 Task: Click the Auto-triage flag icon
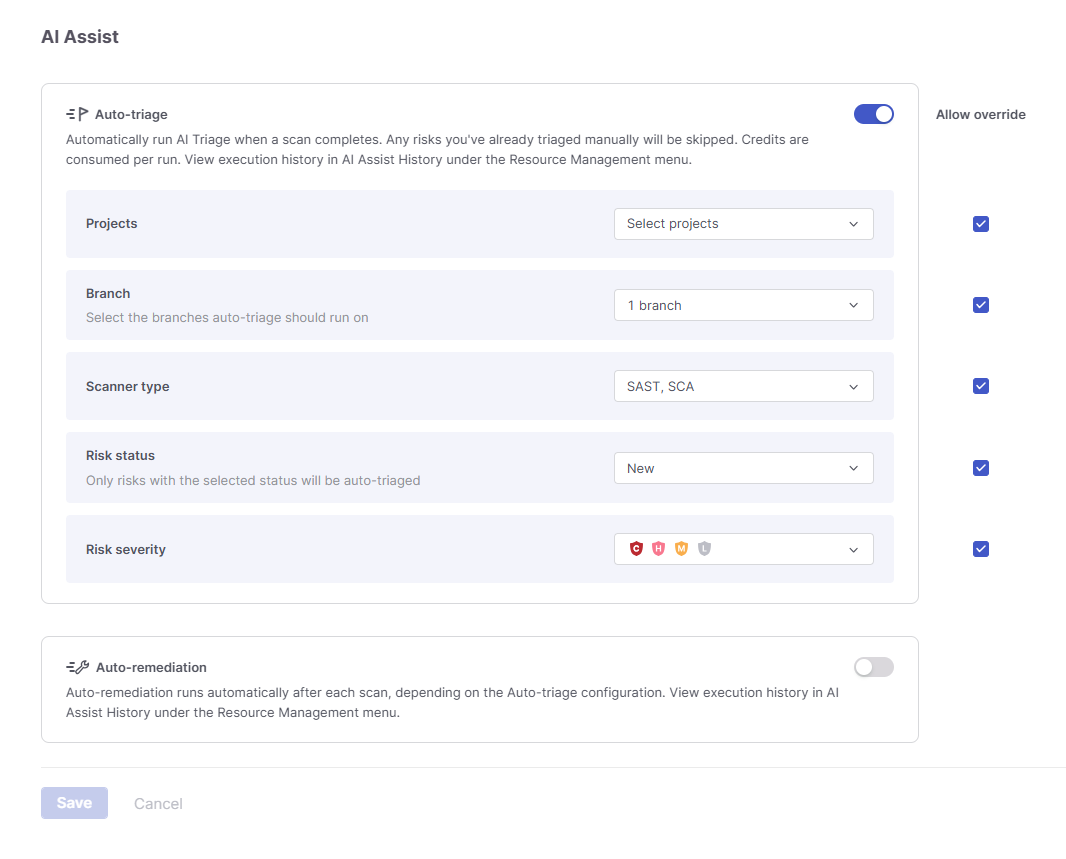coord(77,114)
